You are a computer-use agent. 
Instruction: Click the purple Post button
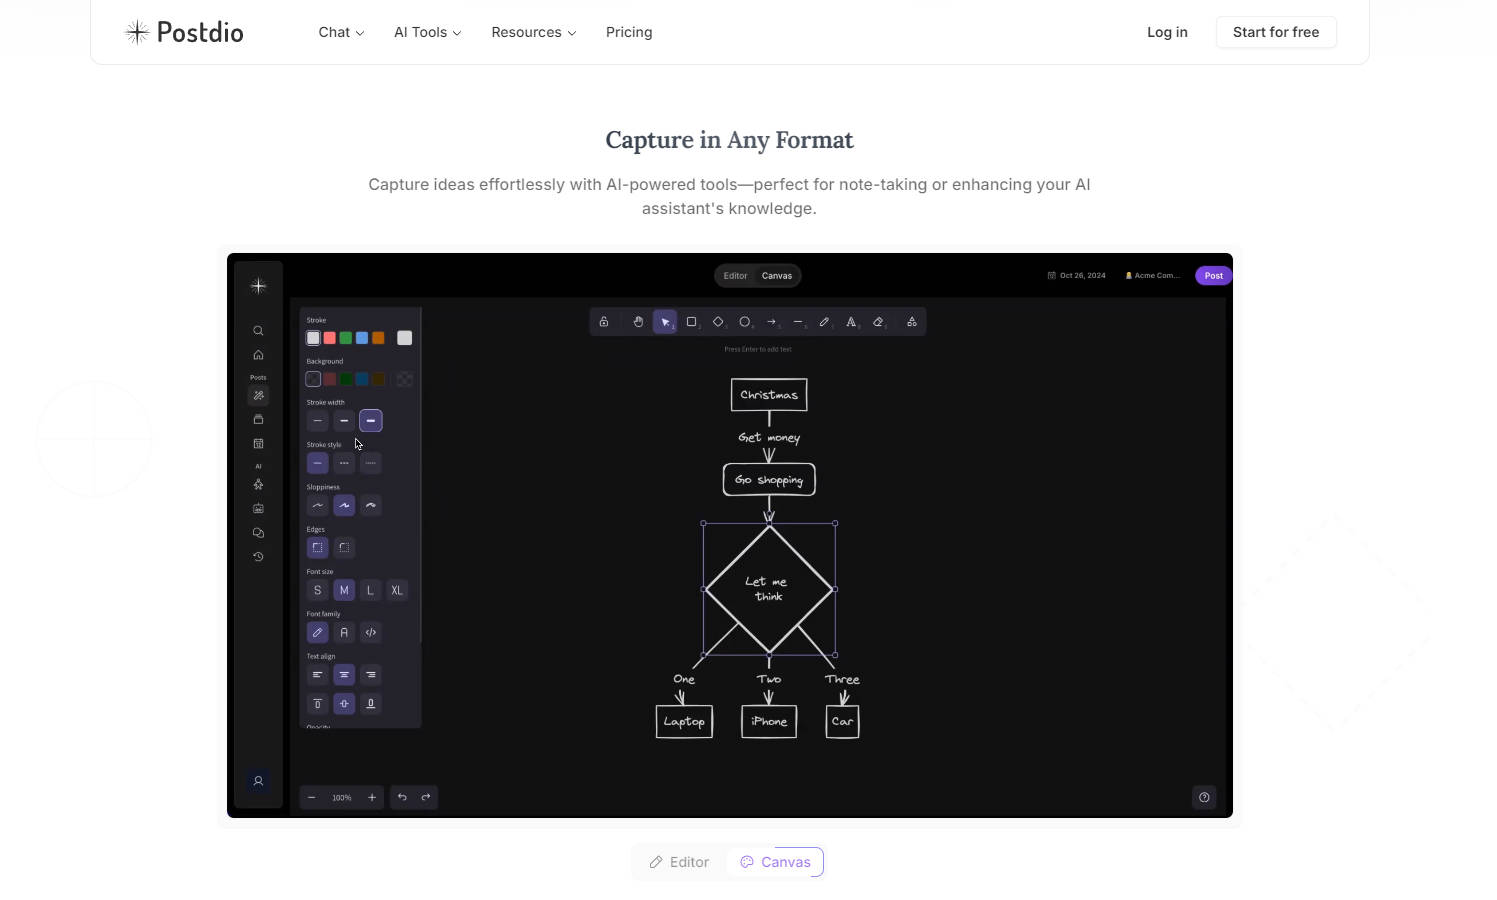pyautogui.click(x=1213, y=276)
